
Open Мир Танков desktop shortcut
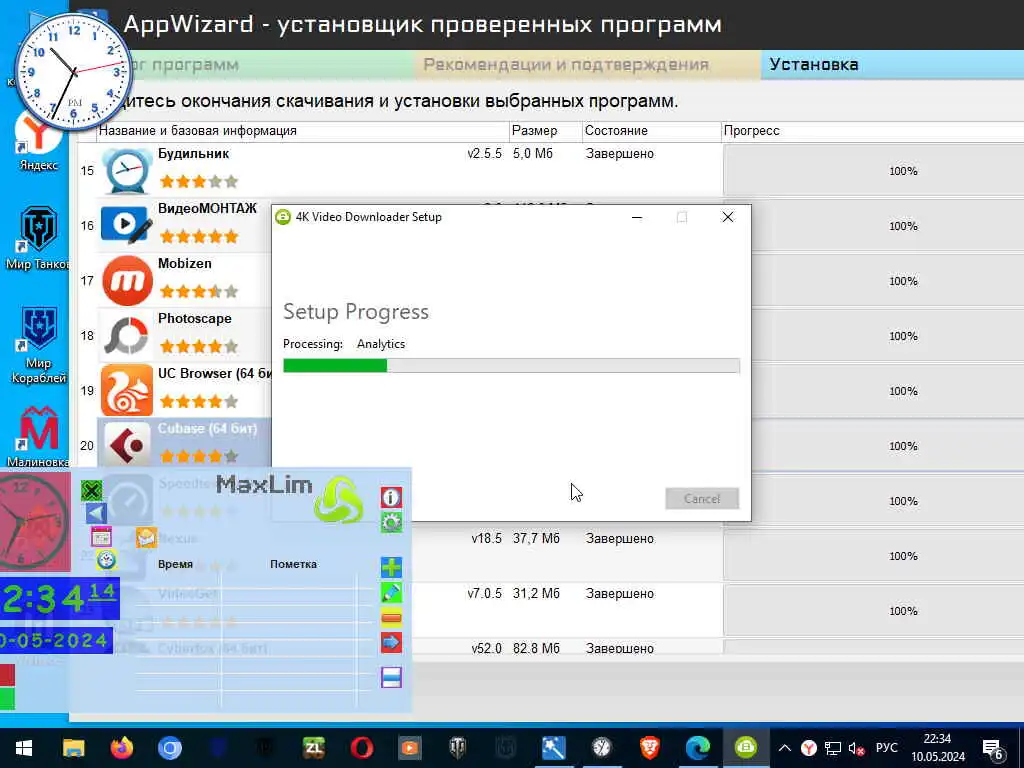39,238
